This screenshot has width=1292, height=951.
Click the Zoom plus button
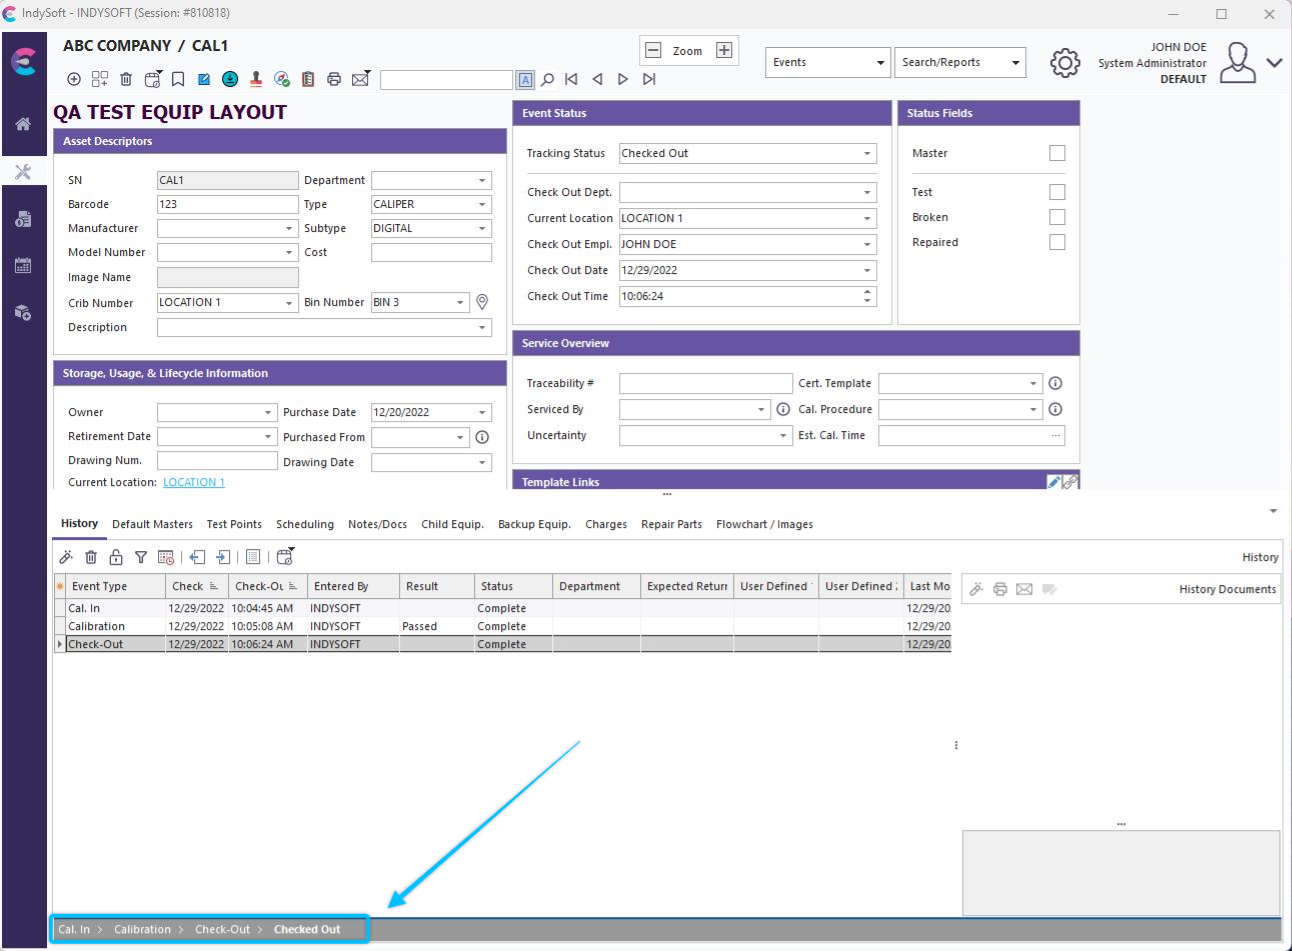[724, 50]
